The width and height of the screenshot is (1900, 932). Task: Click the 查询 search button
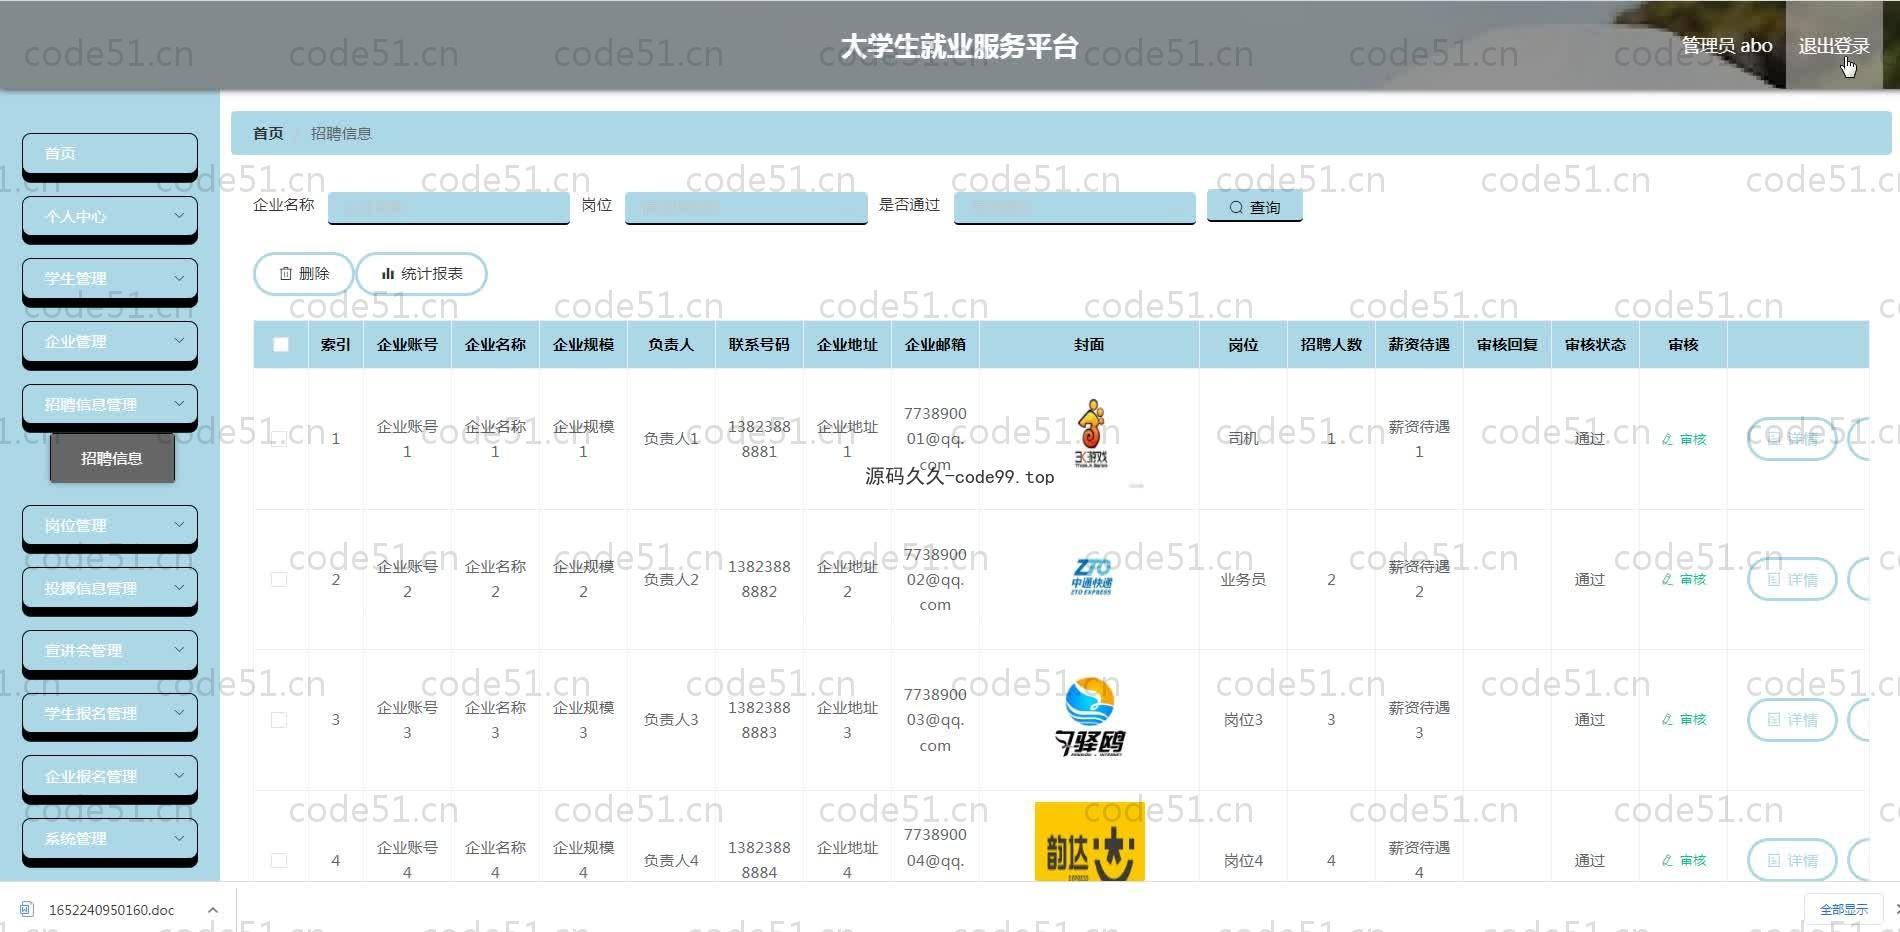pyautogui.click(x=1254, y=207)
